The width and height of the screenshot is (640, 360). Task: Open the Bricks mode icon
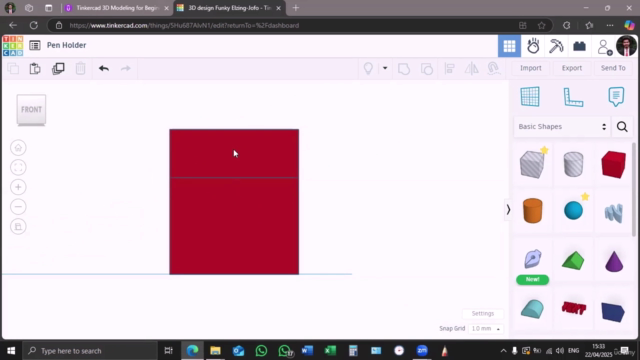(x=579, y=46)
